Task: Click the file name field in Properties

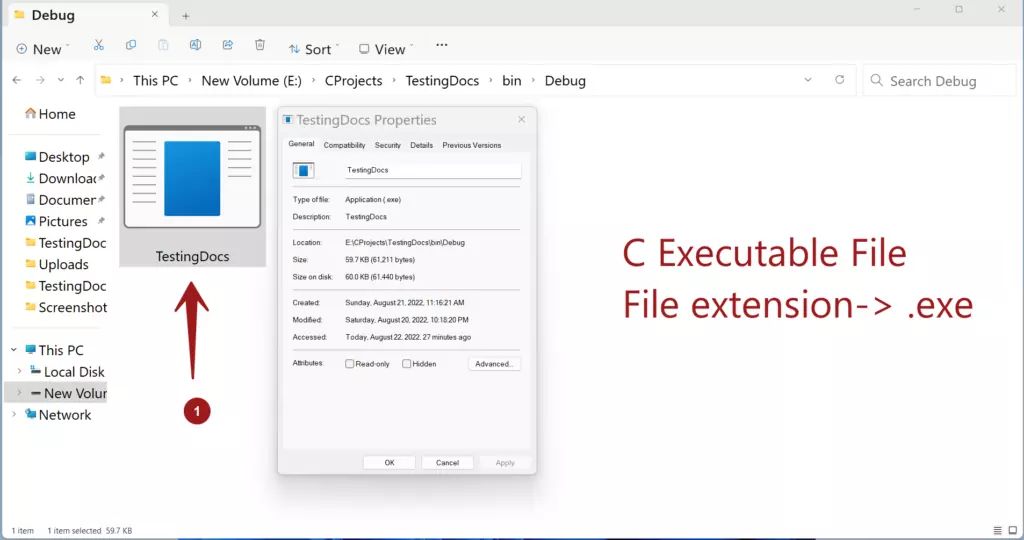Action: 433,170
